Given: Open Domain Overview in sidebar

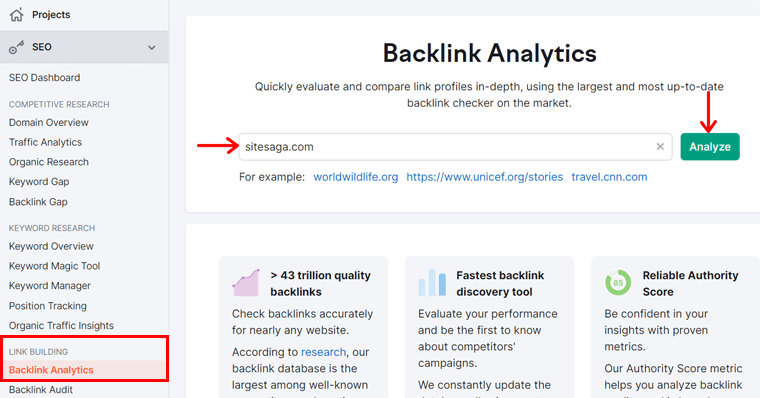Looking at the screenshot, I should pyautogui.click(x=48, y=123).
